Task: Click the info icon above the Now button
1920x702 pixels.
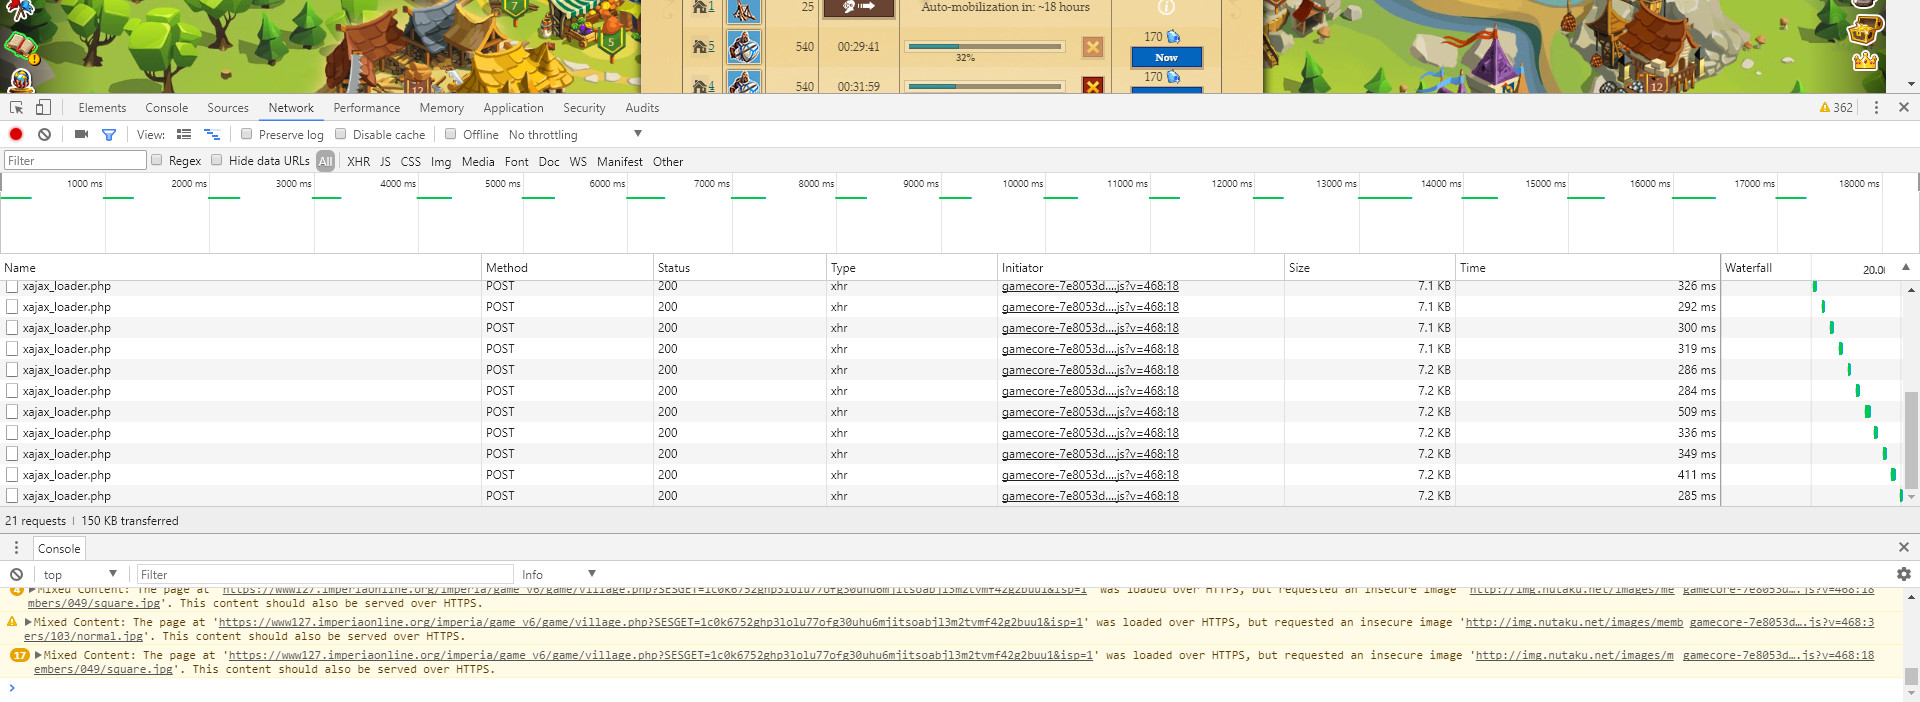Action: pos(1166,7)
